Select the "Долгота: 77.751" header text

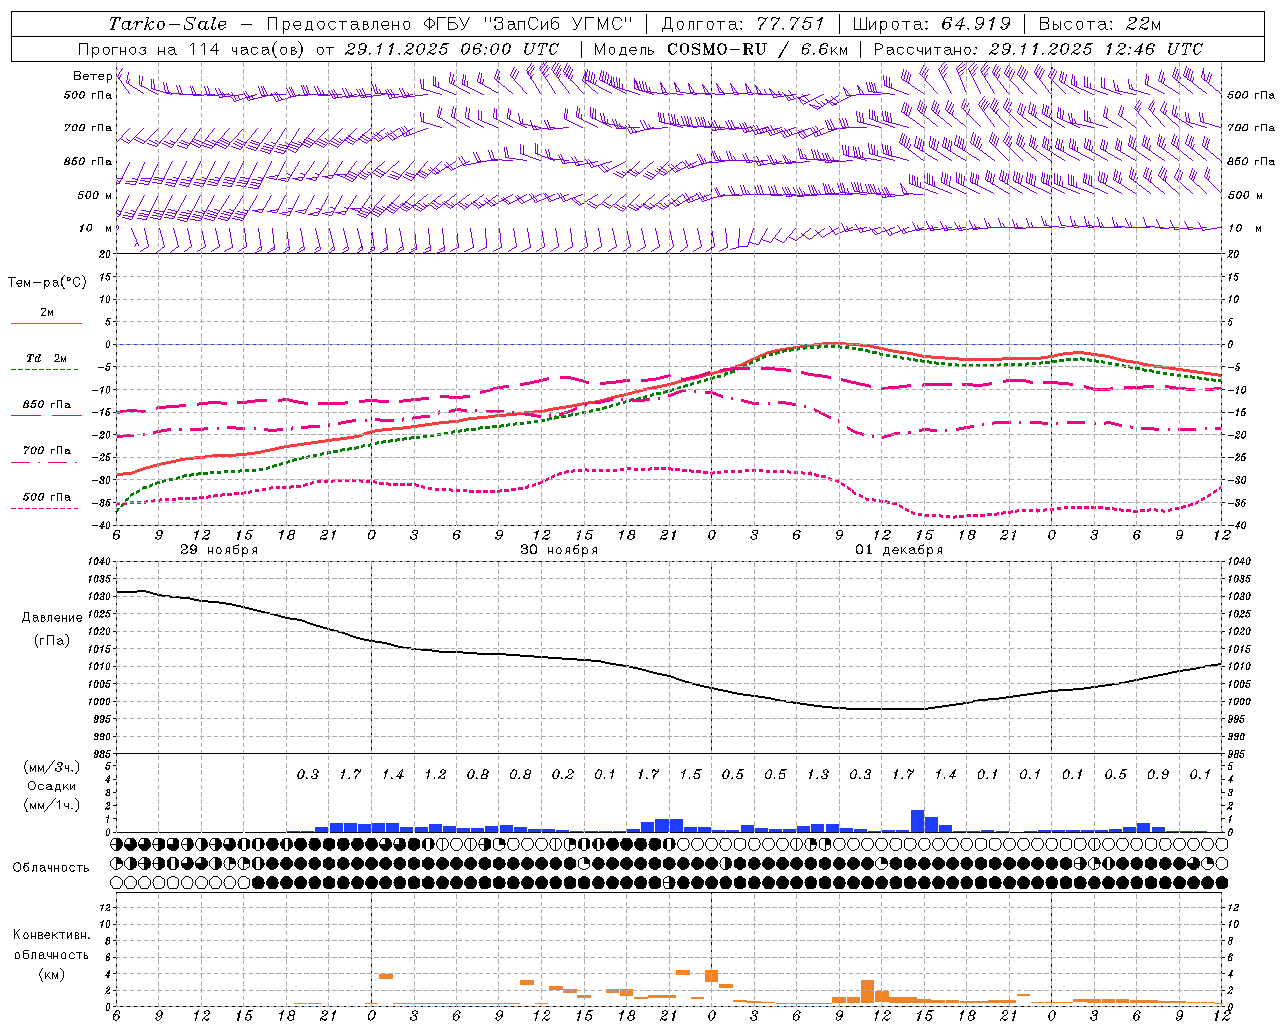point(743,24)
